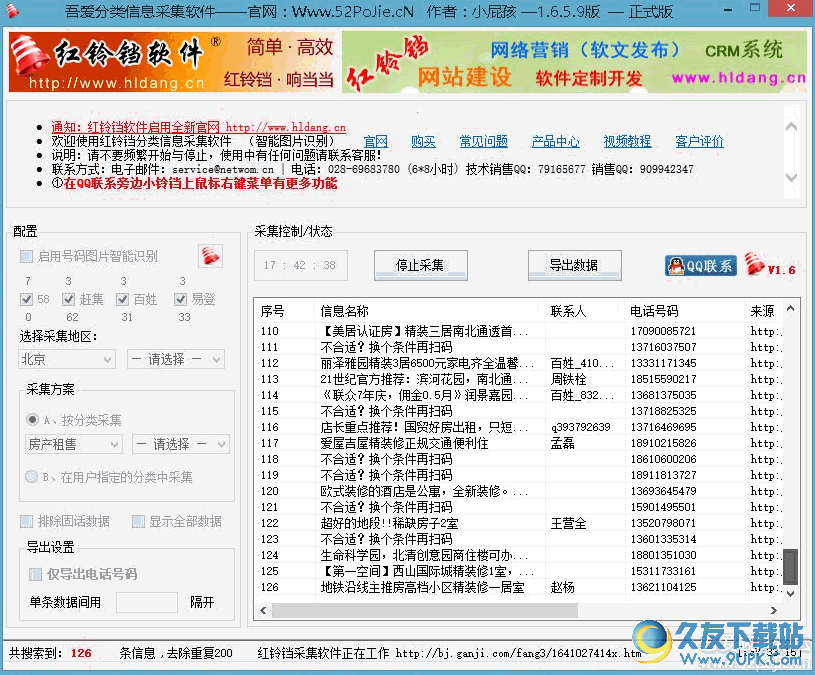Click the 单条数据间用 separator input field
This screenshot has height=675, width=815.
click(147, 602)
